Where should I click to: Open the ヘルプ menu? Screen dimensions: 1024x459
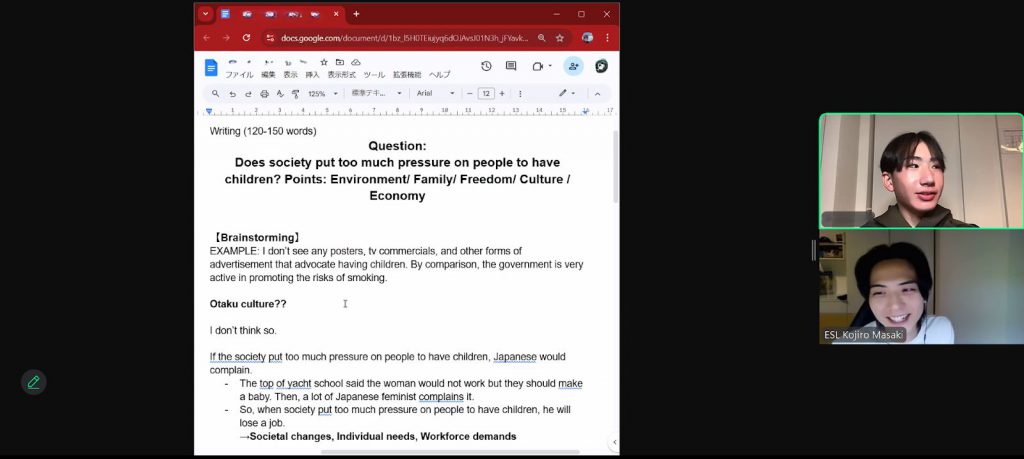(440, 75)
